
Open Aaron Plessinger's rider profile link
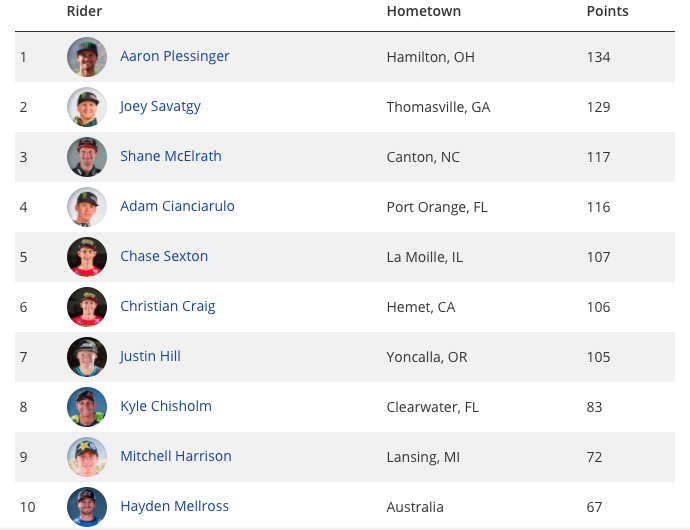tap(175, 56)
